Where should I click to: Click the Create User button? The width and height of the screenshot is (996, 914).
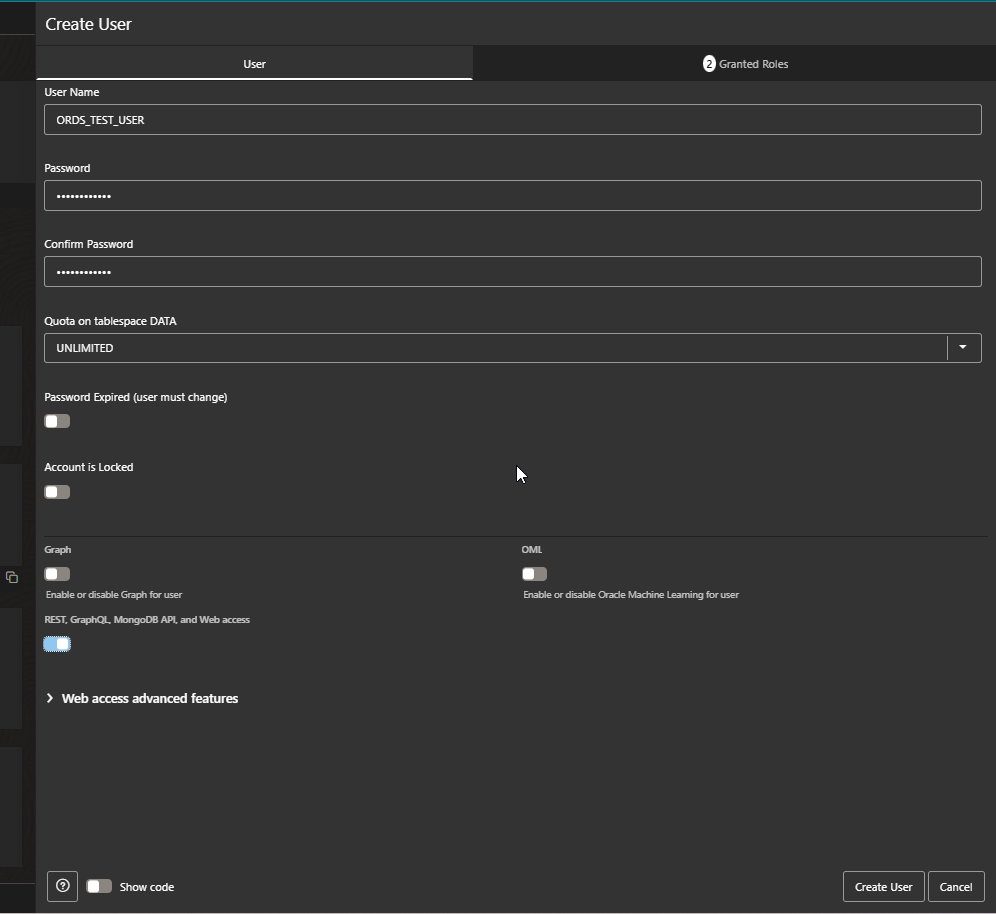pos(883,886)
